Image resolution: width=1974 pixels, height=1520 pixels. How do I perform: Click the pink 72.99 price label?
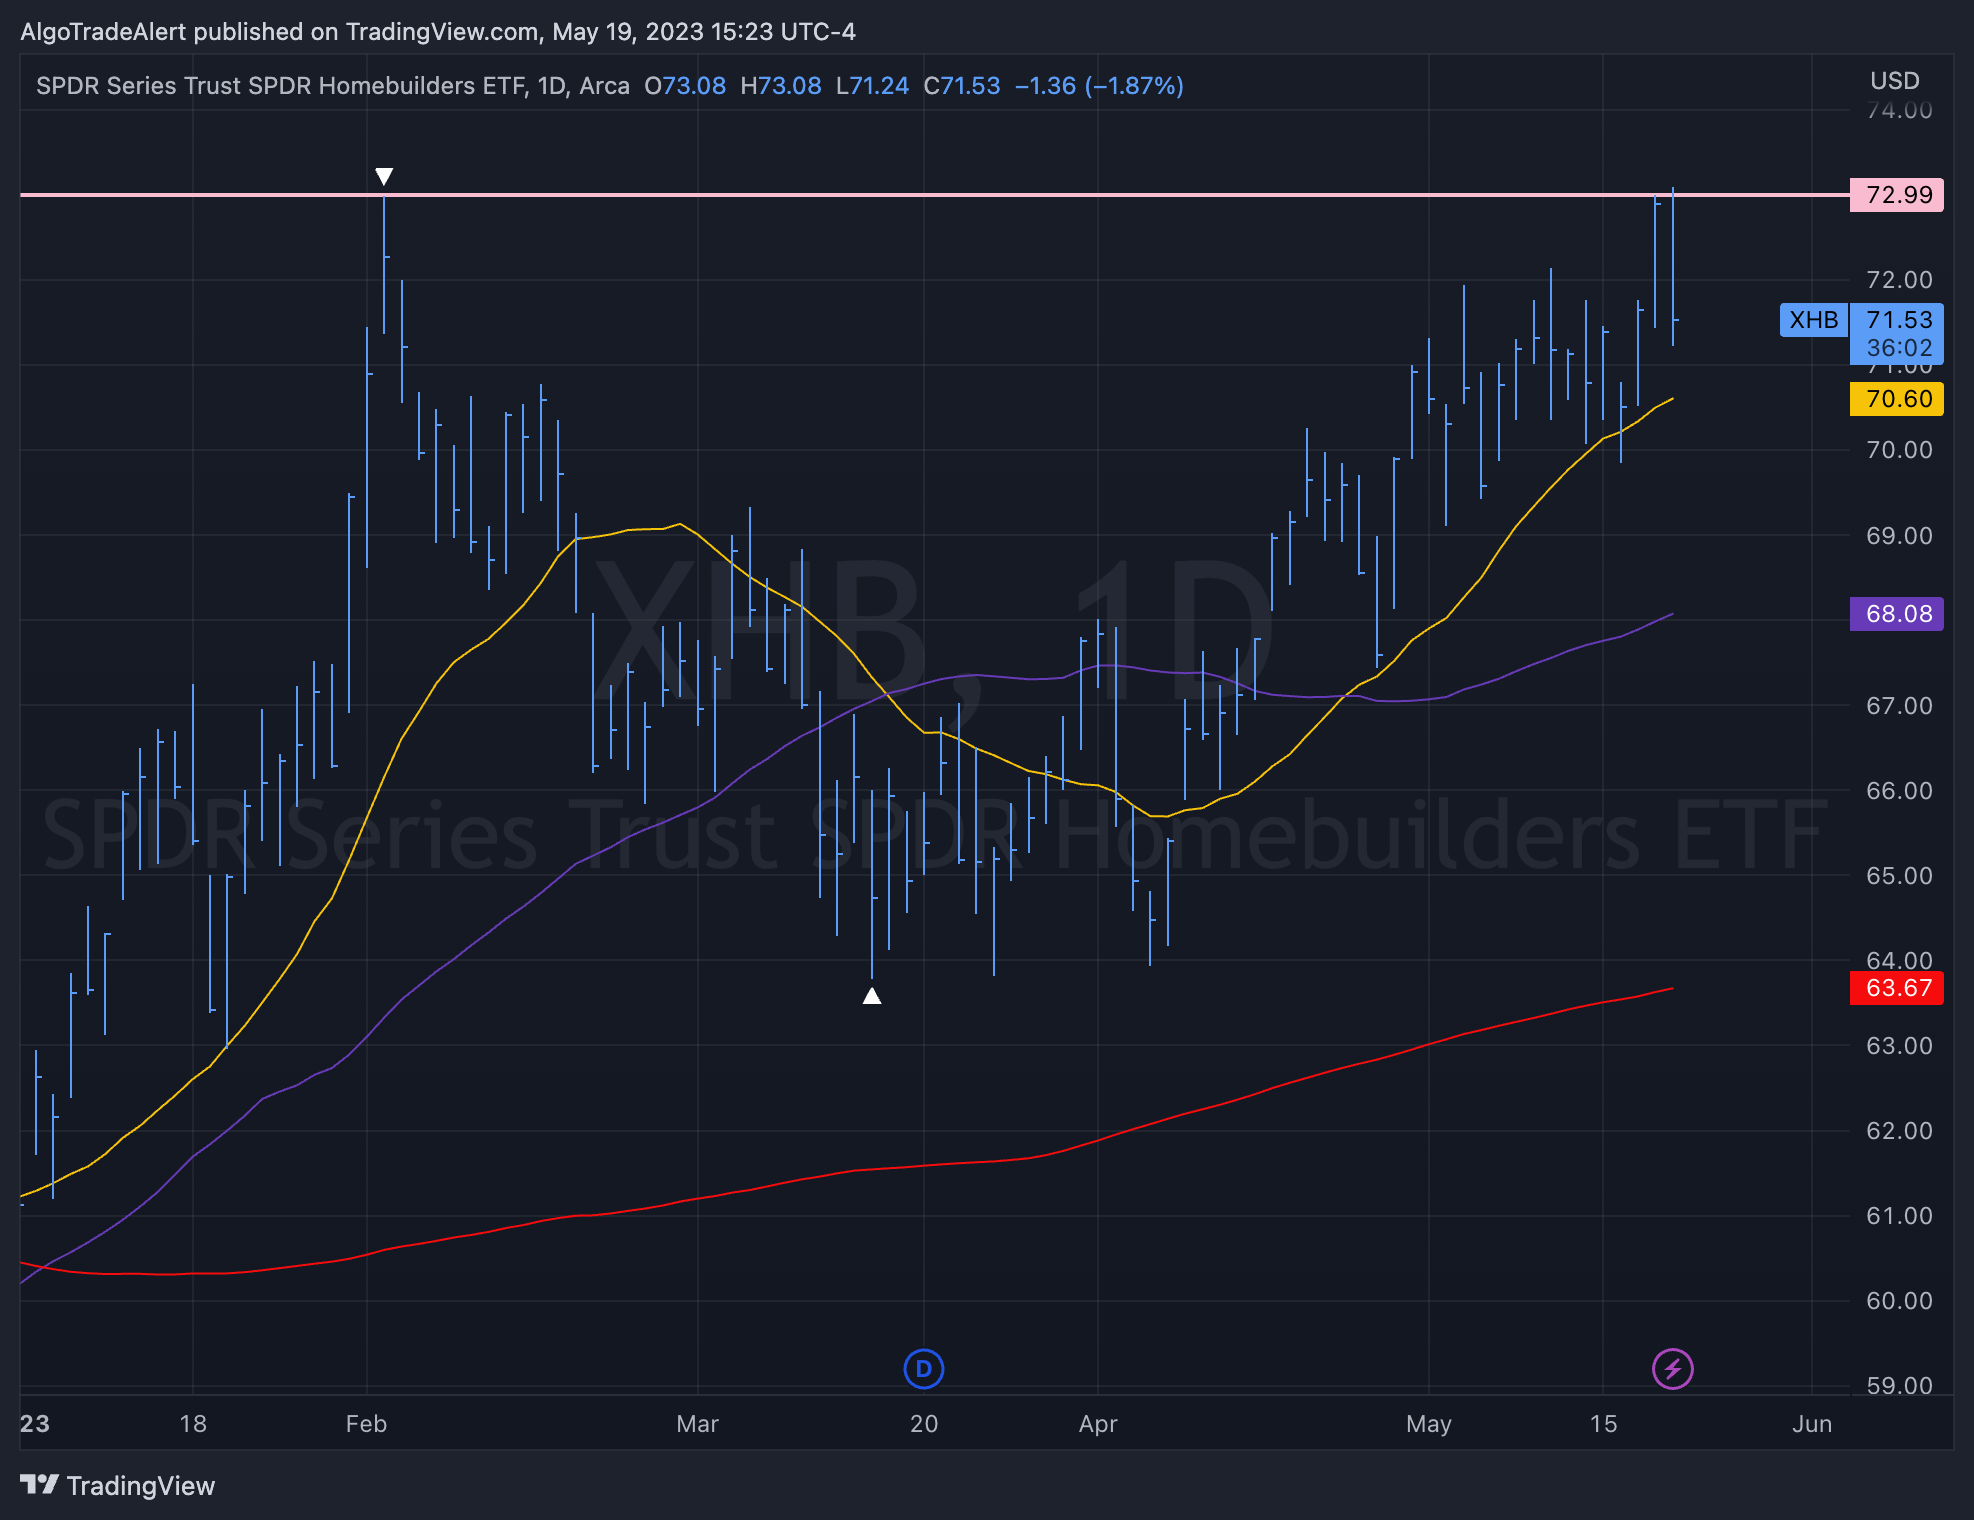point(1897,194)
